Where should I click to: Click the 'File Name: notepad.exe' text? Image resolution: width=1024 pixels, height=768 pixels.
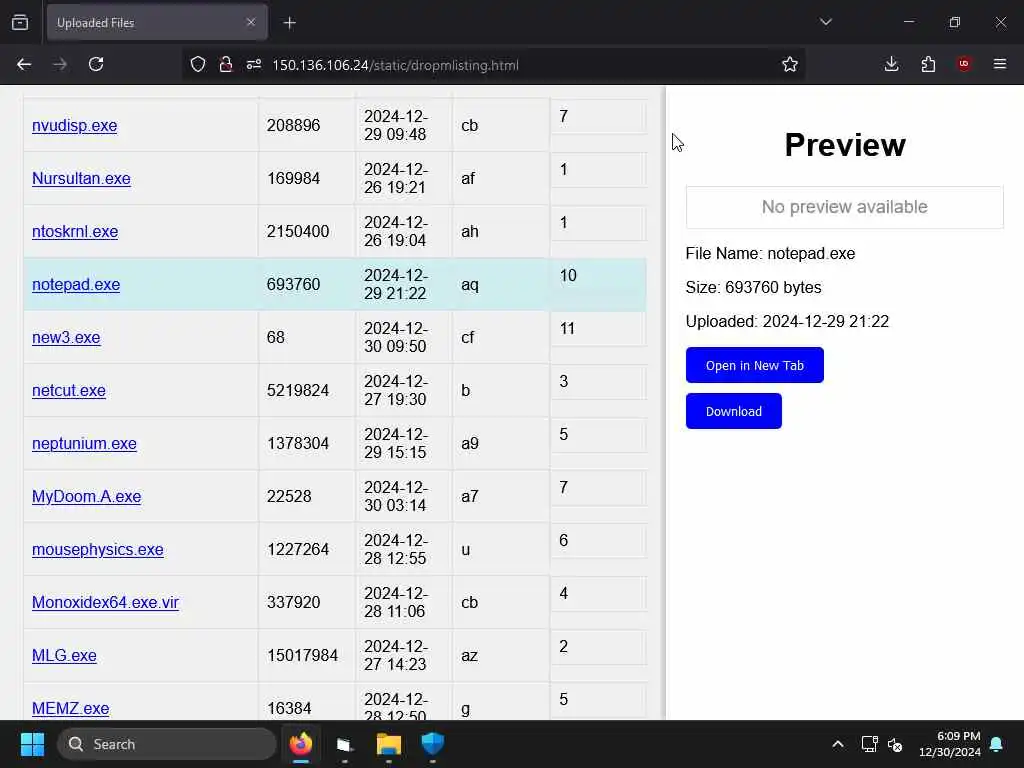[770, 253]
